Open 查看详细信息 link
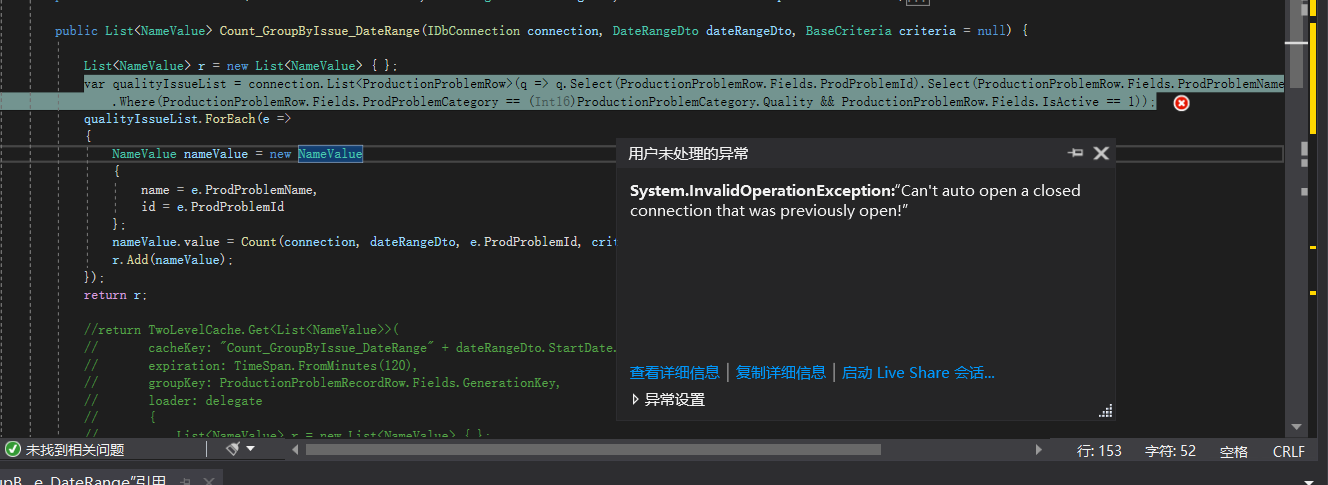The width and height of the screenshot is (1328, 485). (x=674, y=373)
